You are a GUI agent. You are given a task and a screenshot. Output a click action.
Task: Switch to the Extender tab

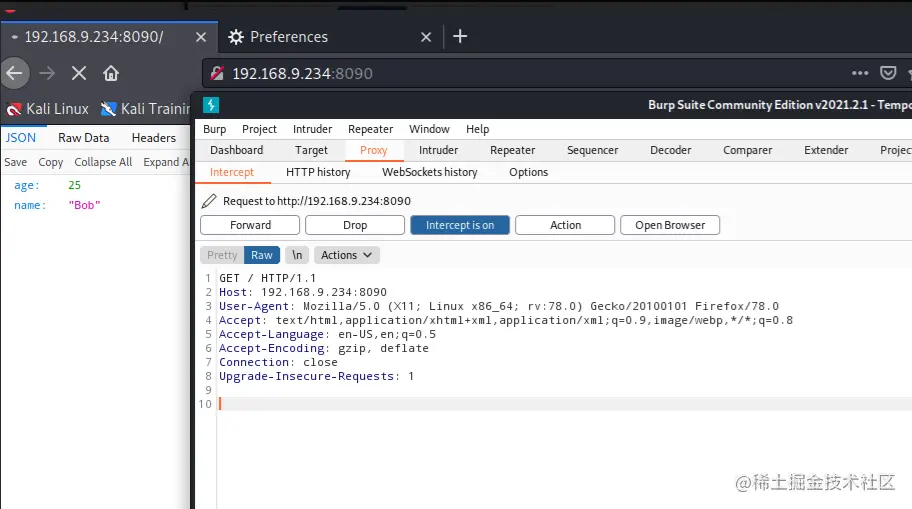(826, 150)
